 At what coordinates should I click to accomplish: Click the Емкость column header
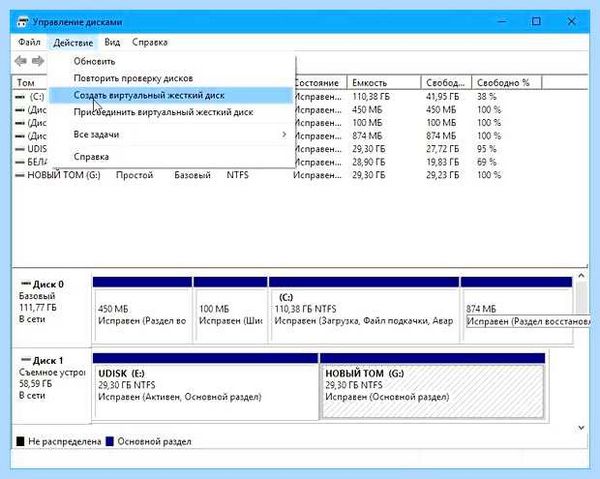(x=384, y=83)
